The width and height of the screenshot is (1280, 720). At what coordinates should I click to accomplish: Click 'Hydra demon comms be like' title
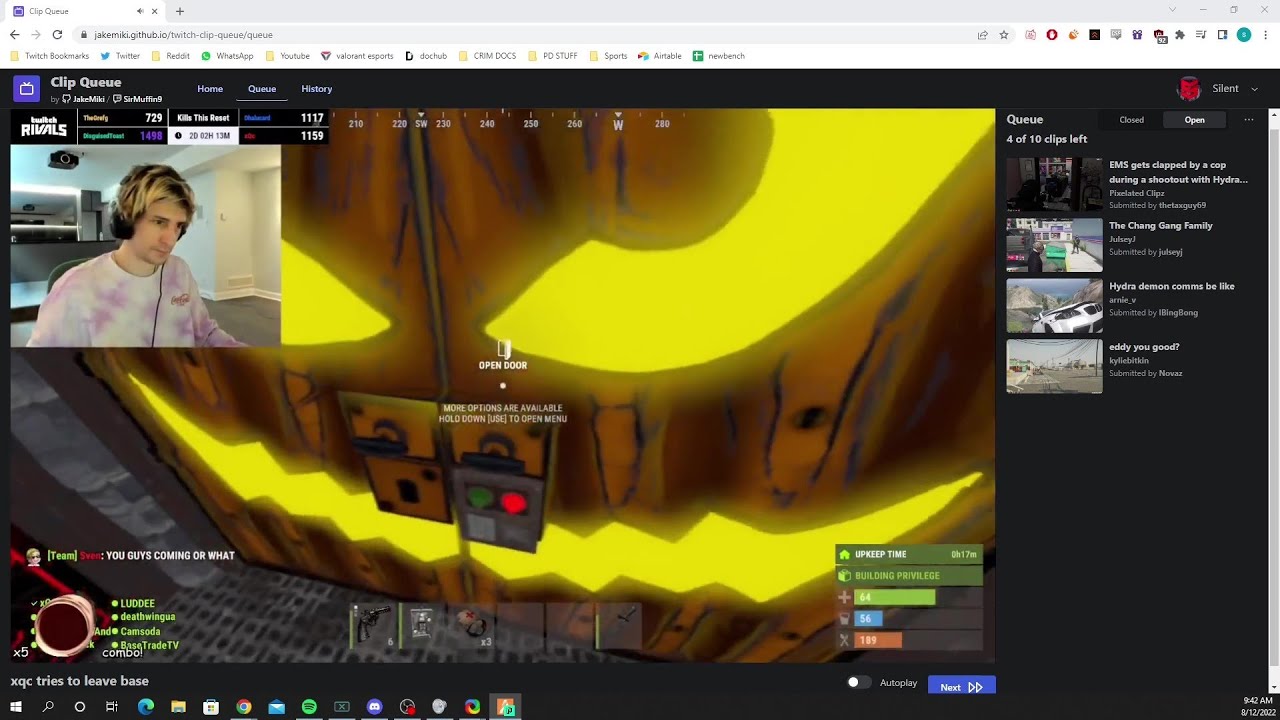pos(1172,286)
